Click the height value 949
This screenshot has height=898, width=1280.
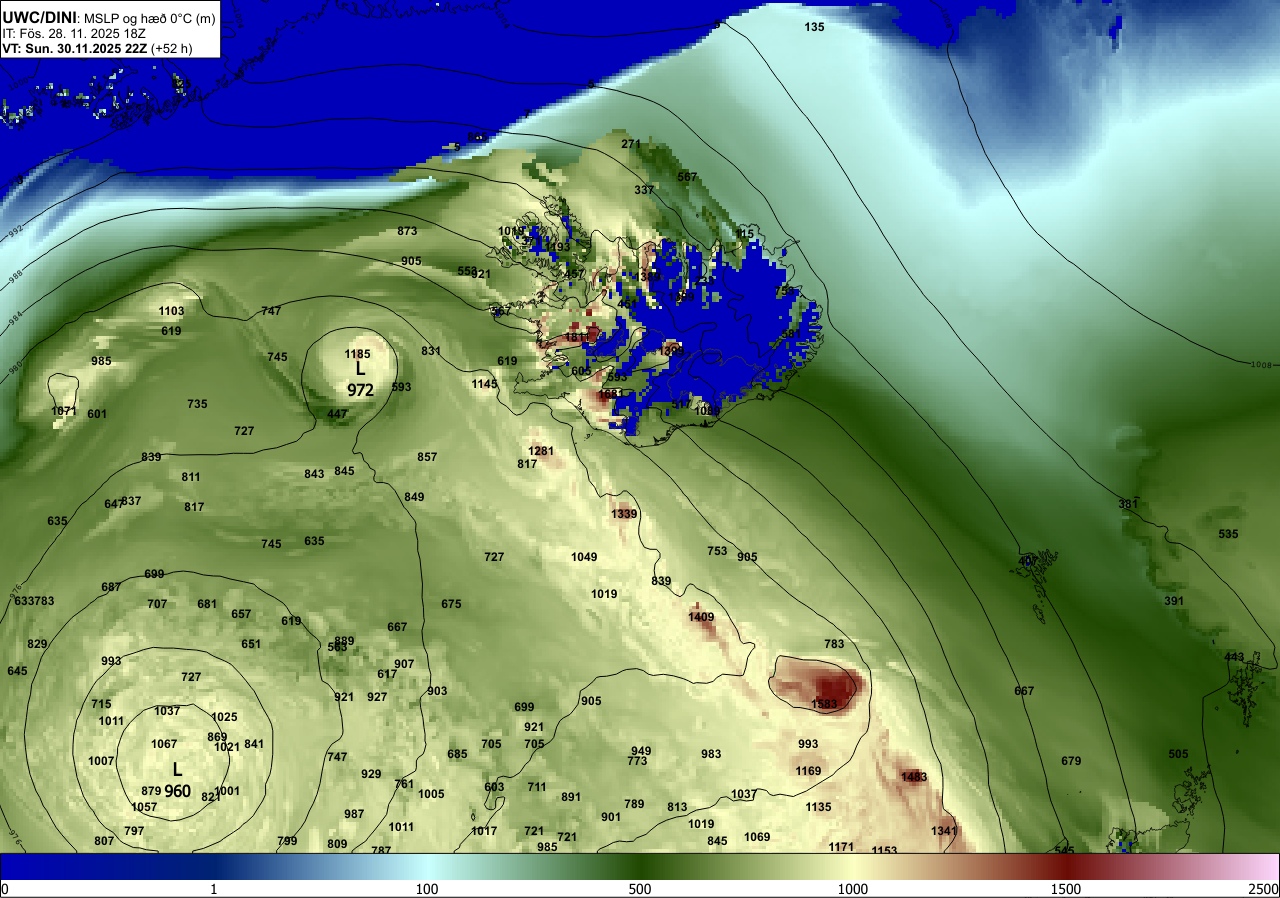(641, 751)
